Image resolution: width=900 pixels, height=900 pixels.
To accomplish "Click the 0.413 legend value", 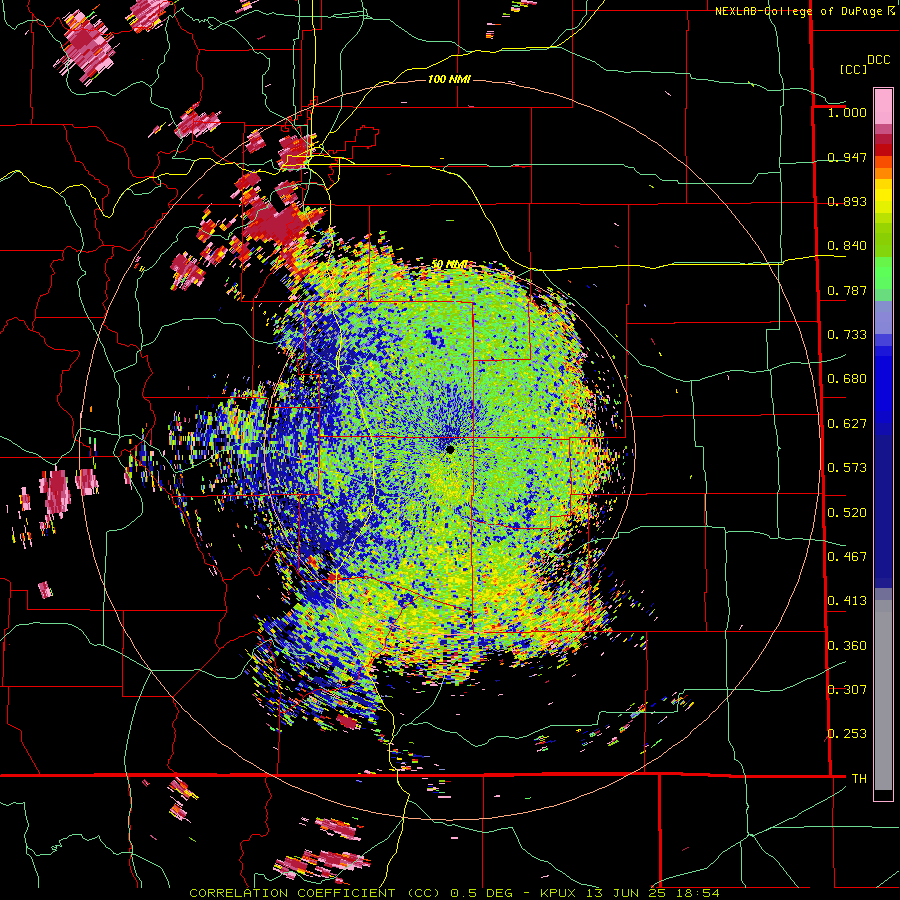I will 847,601.
